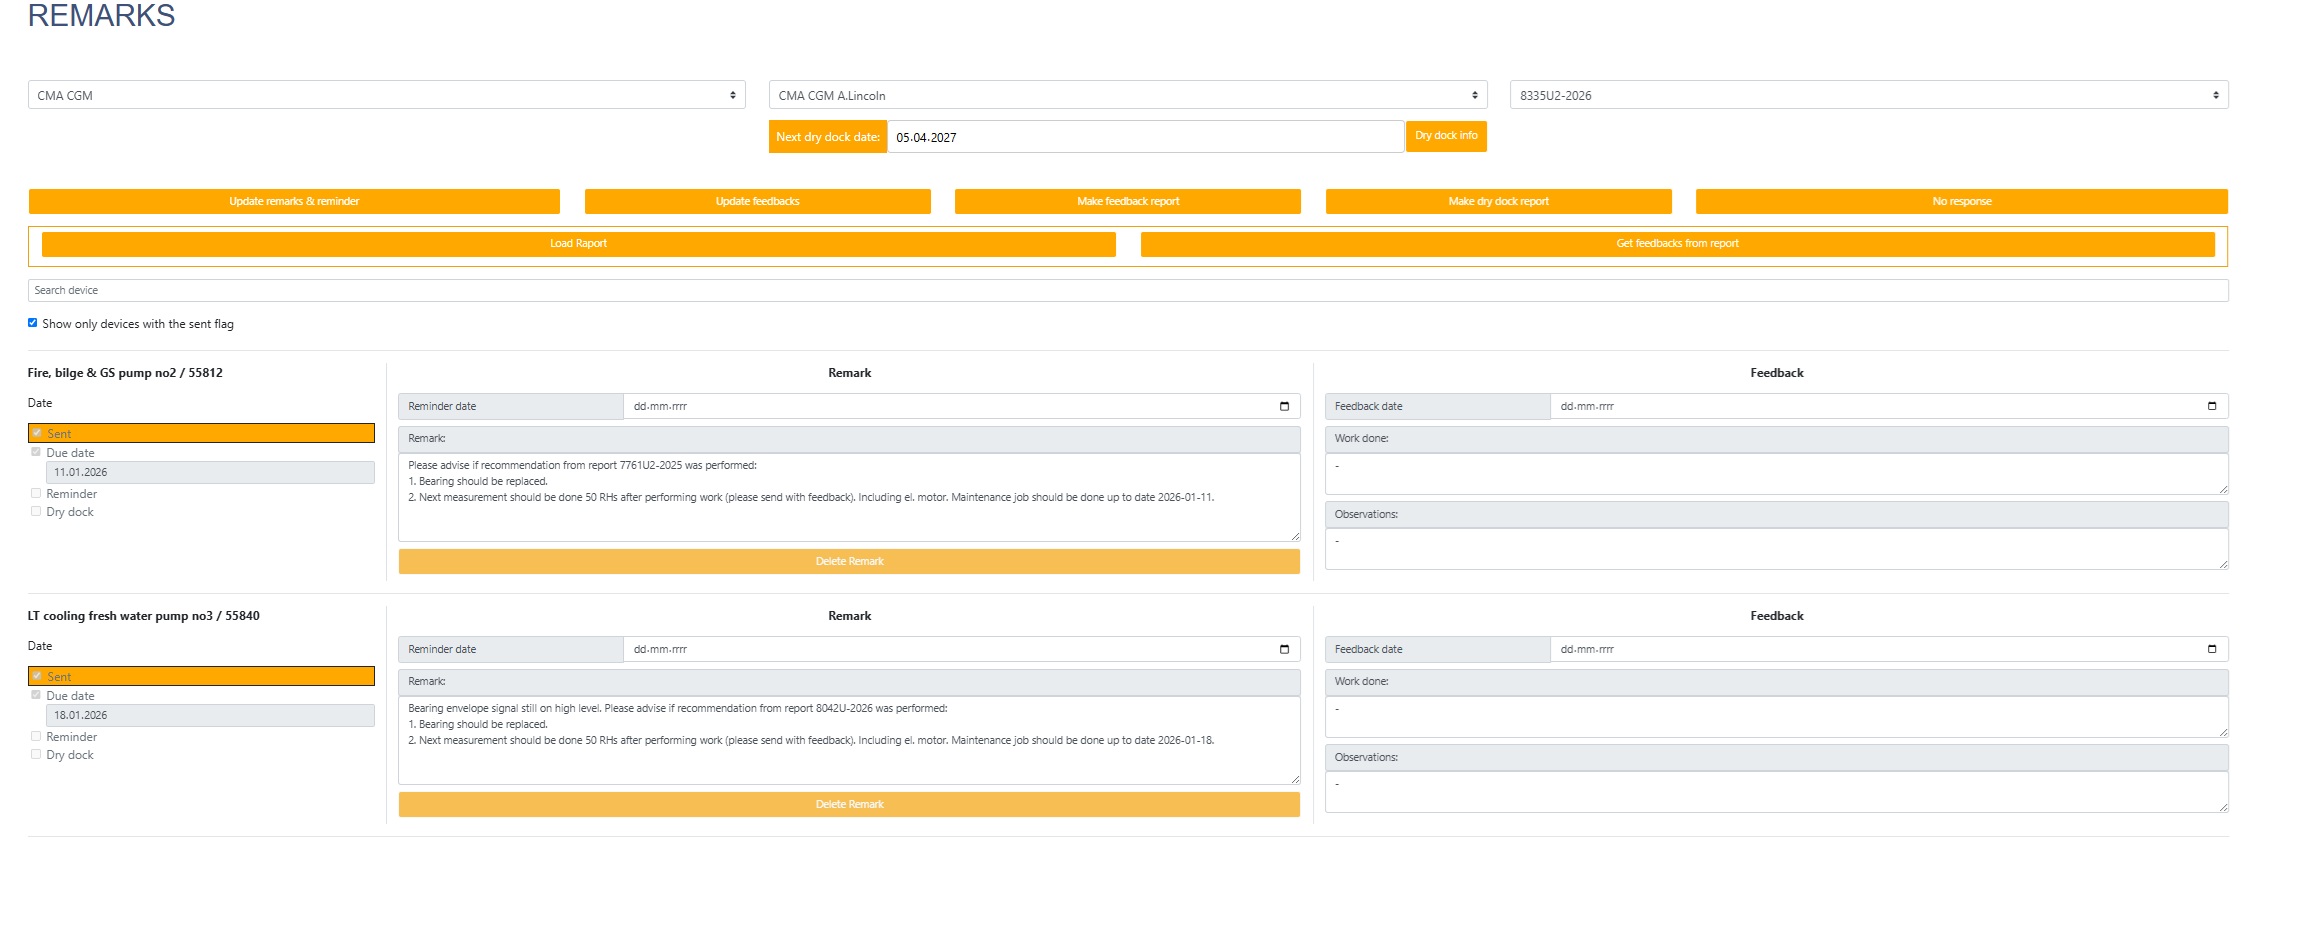Enable Dry dock for Fire, bilge & GS pump
Image resolution: width=2309 pixels, height=928 pixels.
[x=36, y=511]
